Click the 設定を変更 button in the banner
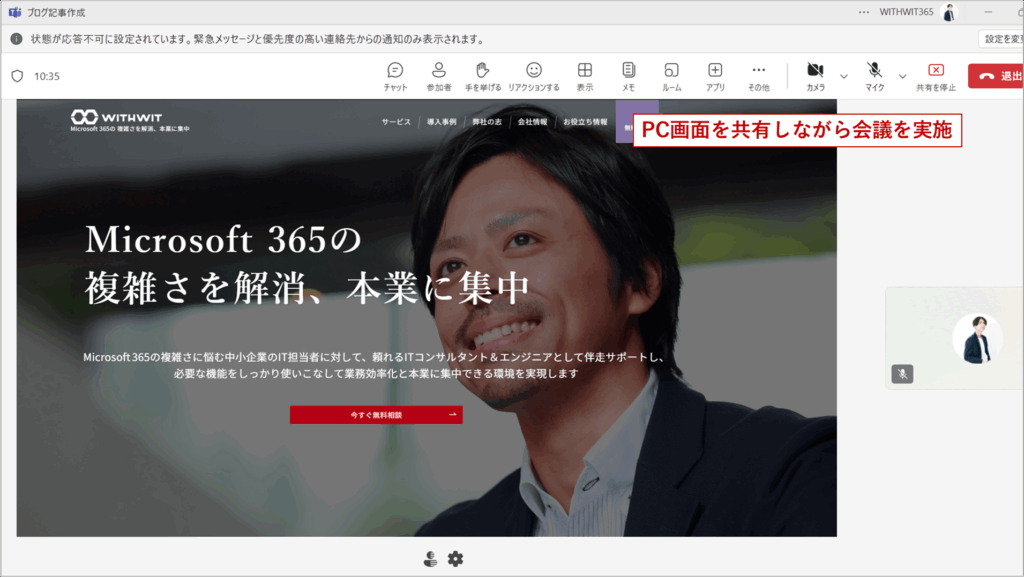The image size is (1024, 577). (x=1001, y=39)
